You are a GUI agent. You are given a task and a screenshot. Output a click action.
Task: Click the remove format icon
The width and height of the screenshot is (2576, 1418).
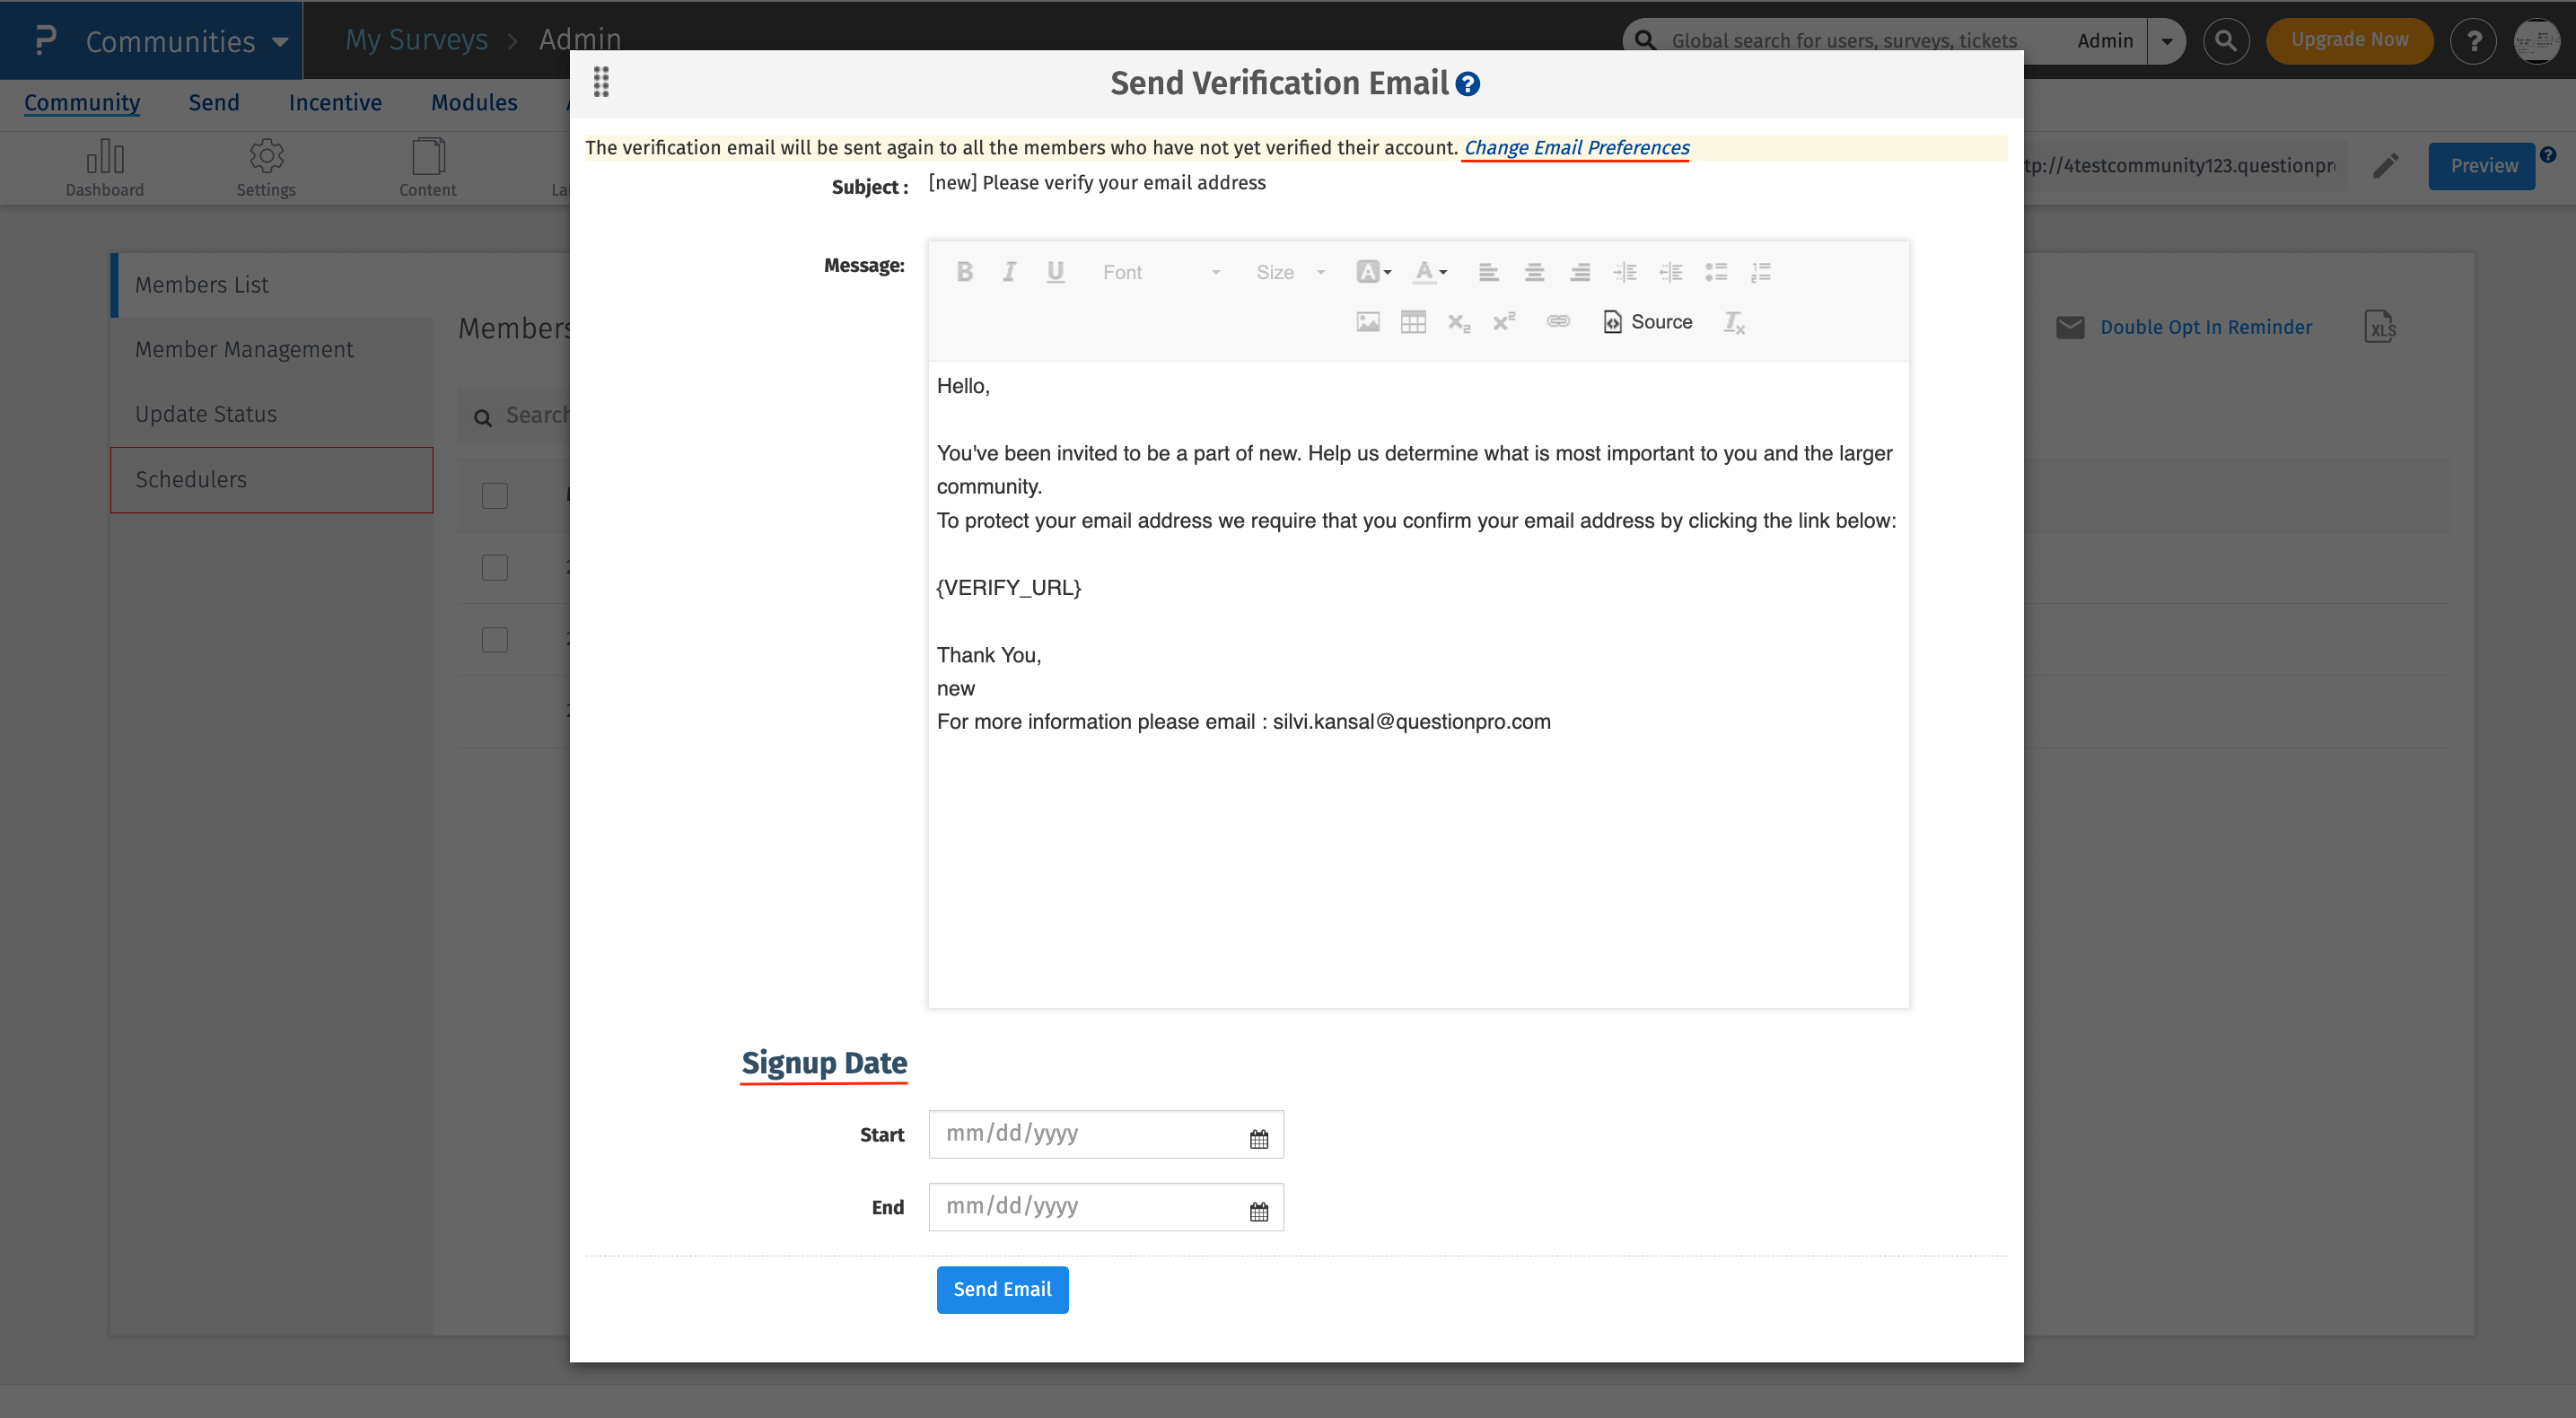(x=1733, y=322)
